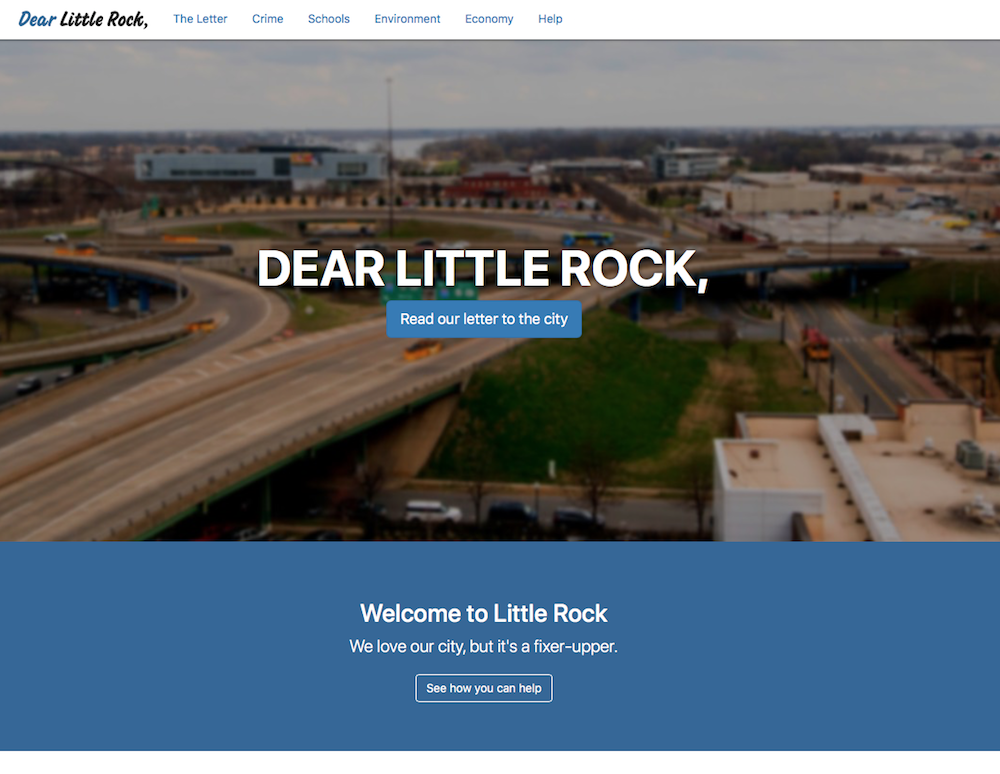Click the Help nav link
This screenshot has height=774, width=1000.
[550, 19]
